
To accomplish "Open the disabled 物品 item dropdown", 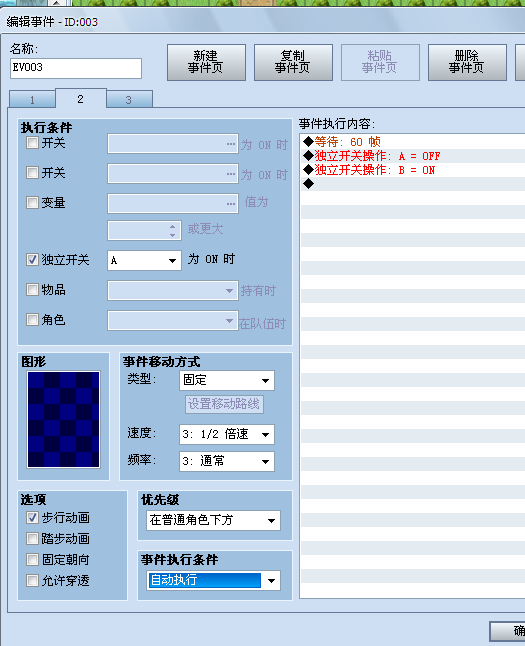I will coord(173,290).
